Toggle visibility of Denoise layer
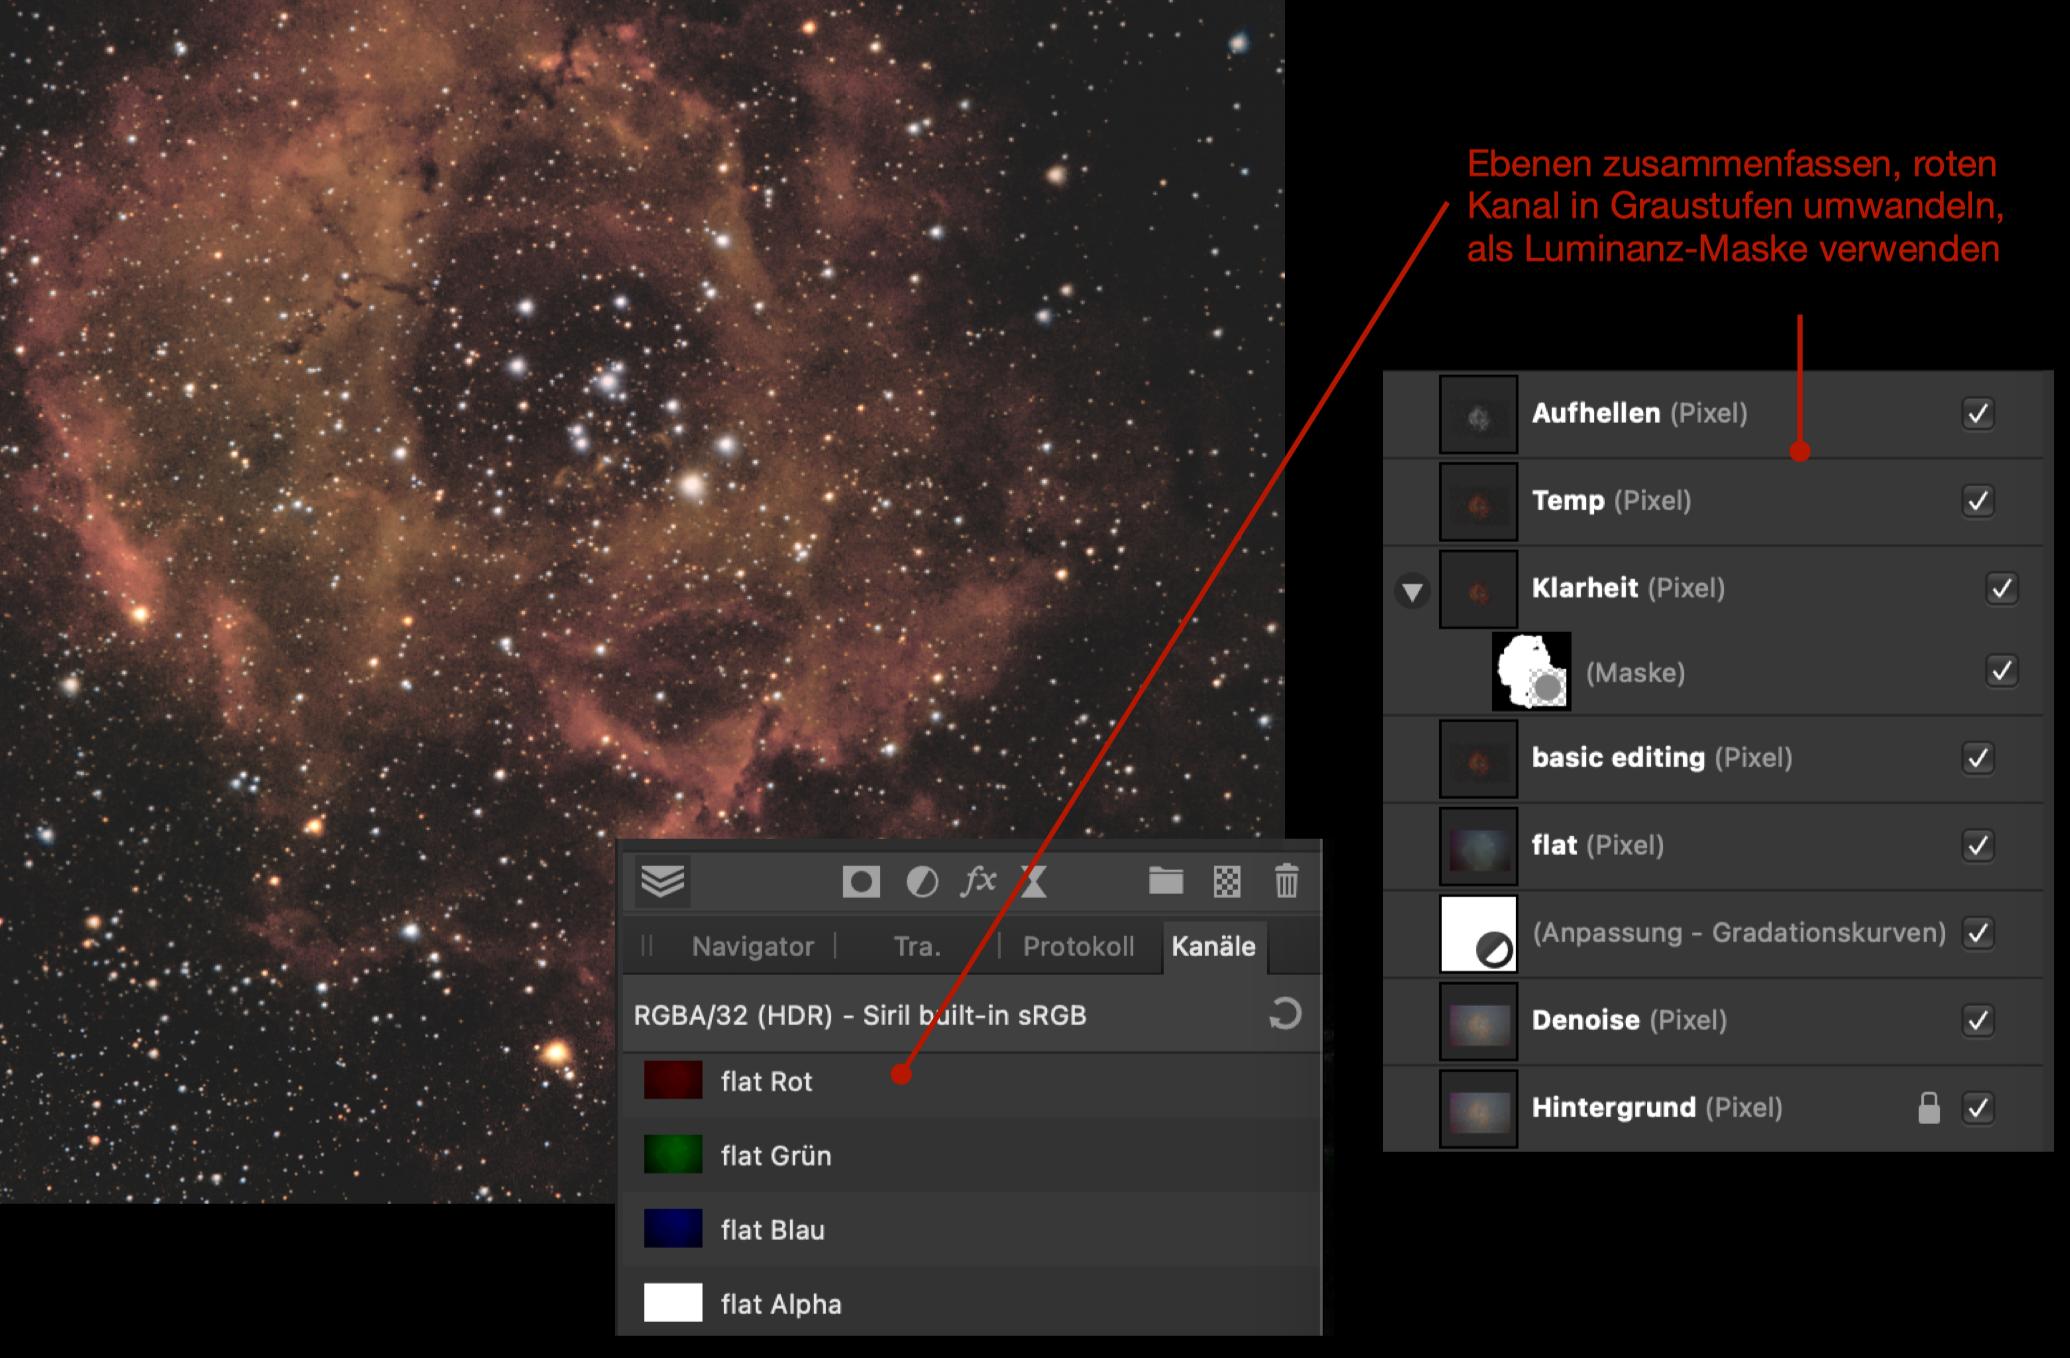The height and width of the screenshot is (1358, 2070). [1978, 1020]
